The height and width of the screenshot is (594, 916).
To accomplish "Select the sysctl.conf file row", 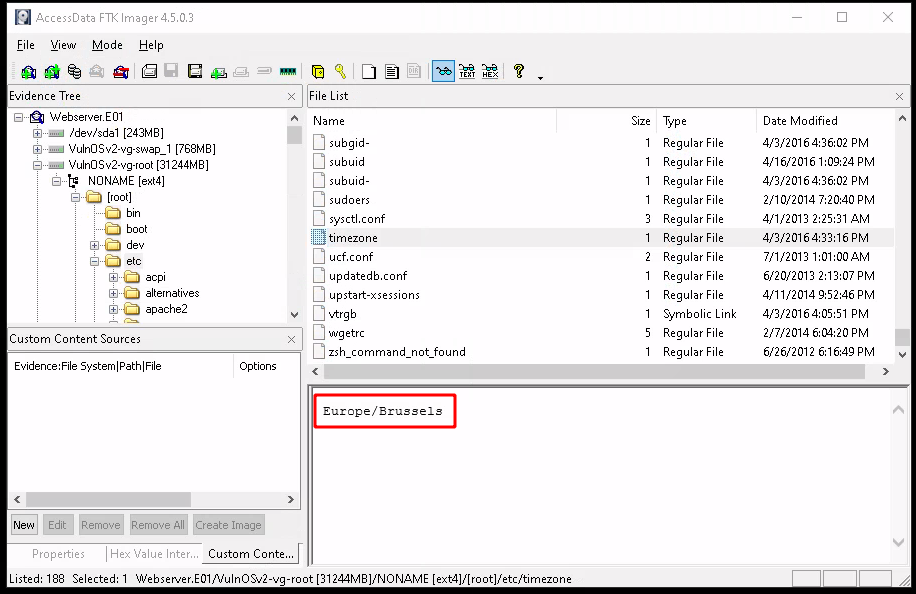I will click(601, 219).
